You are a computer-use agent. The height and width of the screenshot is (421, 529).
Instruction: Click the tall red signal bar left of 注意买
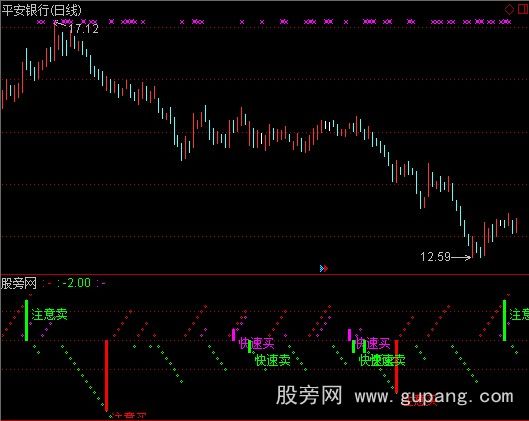[x=106, y=375]
